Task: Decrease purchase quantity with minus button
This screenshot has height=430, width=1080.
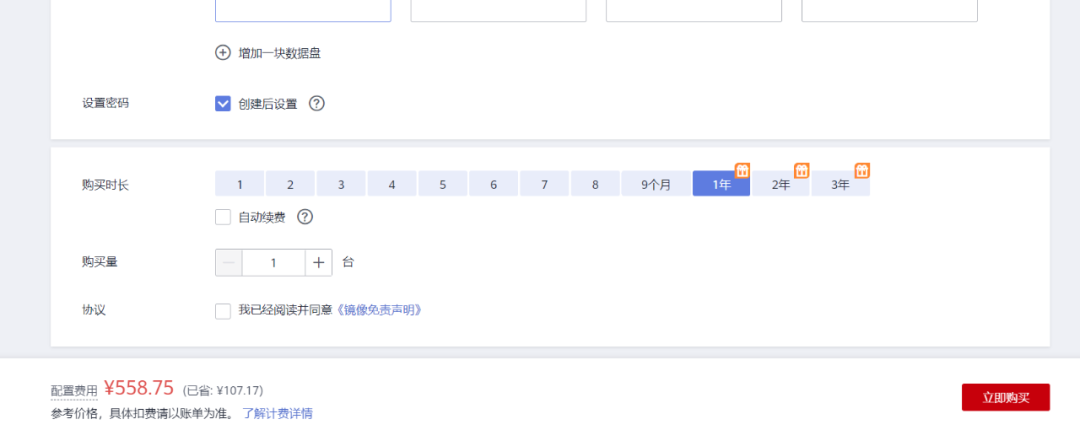Action: (x=229, y=263)
